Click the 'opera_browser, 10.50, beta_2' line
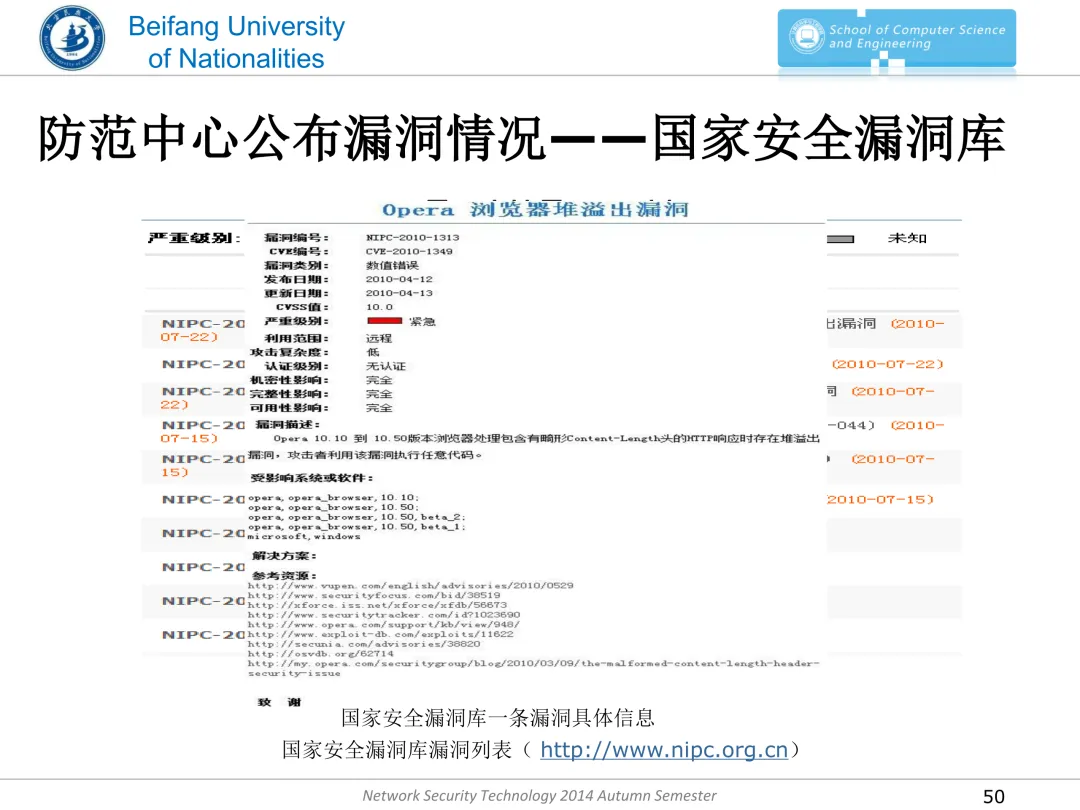Viewport: 1080px width, 810px height. point(357,517)
